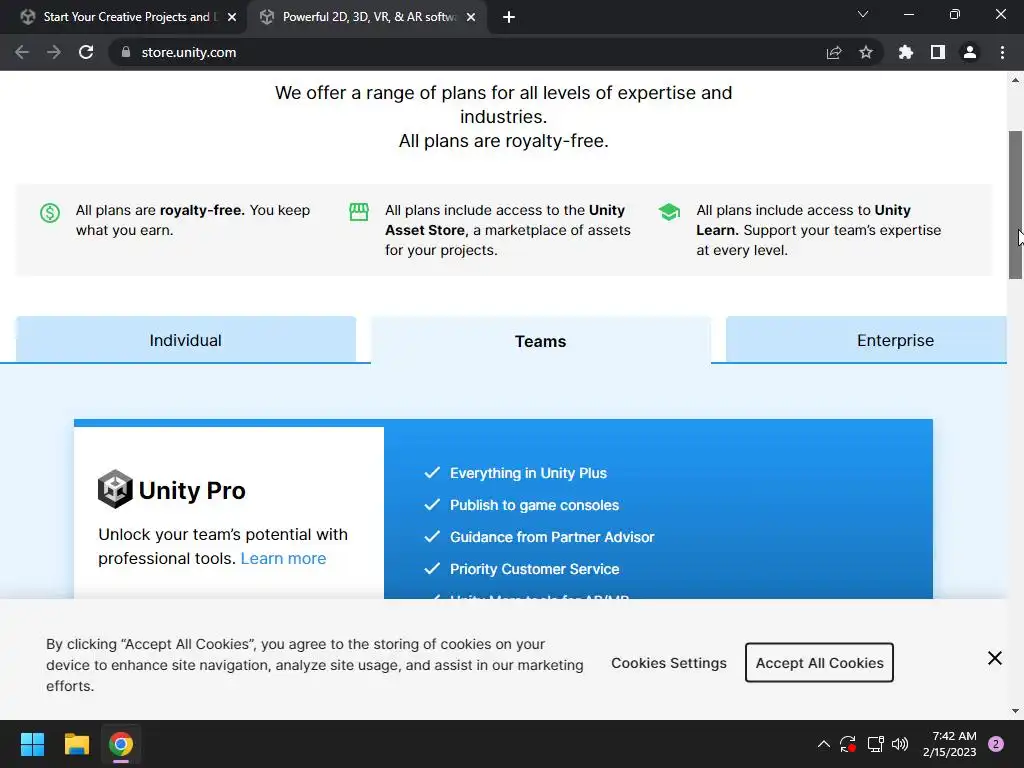Click Guidance from Partner Advisor checkmark
This screenshot has height=768, width=1024.
click(x=432, y=536)
